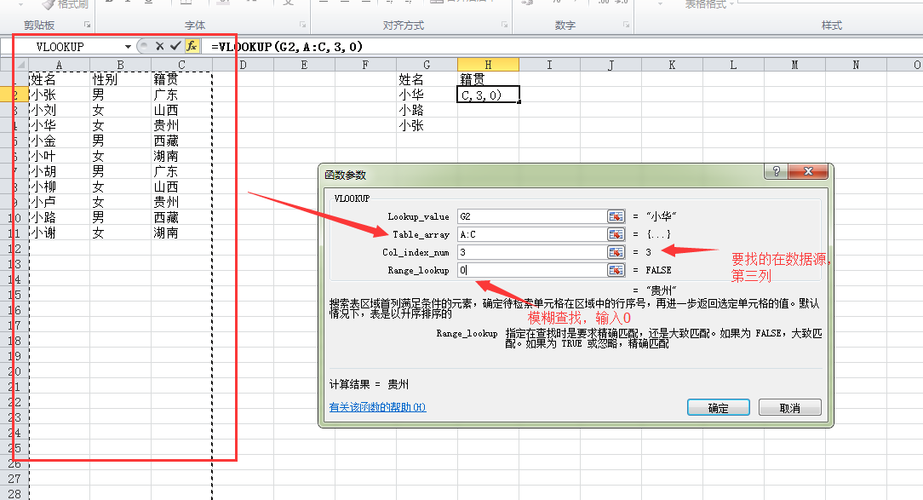Select cell H2 containing the formula
Image resolution: width=923 pixels, height=500 pixels.
(x=488, y=94)
